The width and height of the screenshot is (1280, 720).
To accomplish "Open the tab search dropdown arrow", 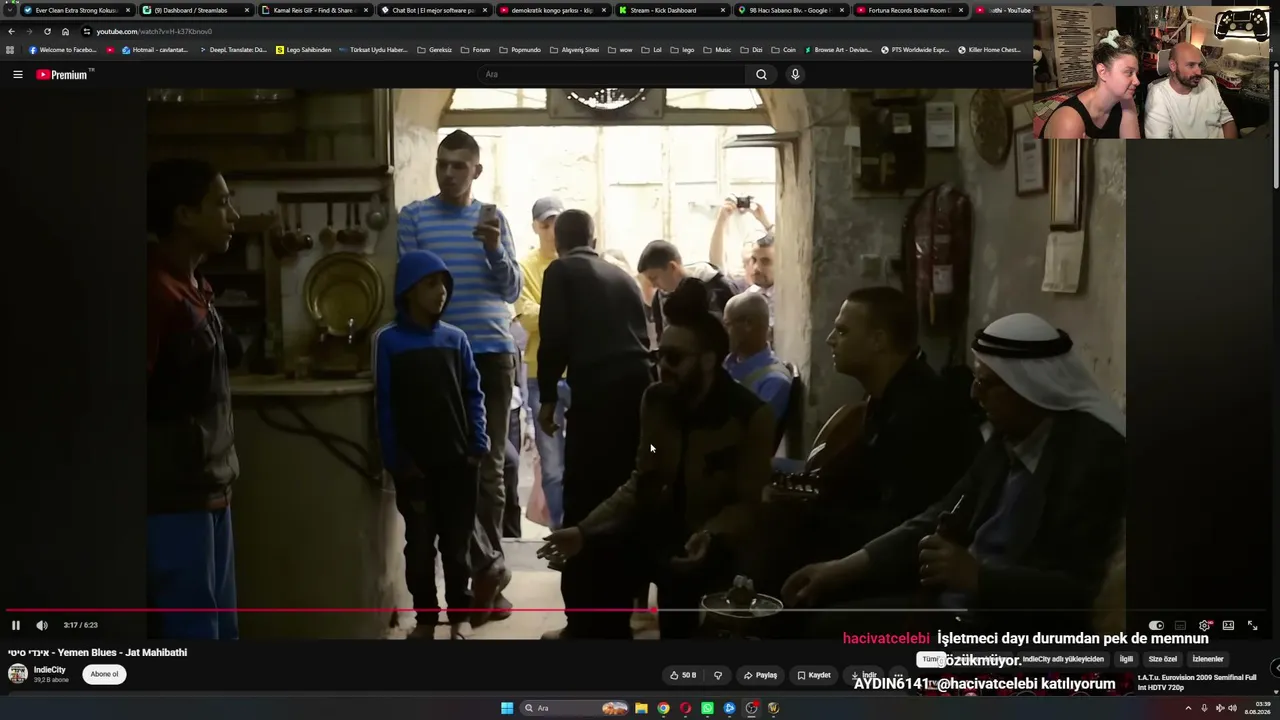I will coord(9,10).
